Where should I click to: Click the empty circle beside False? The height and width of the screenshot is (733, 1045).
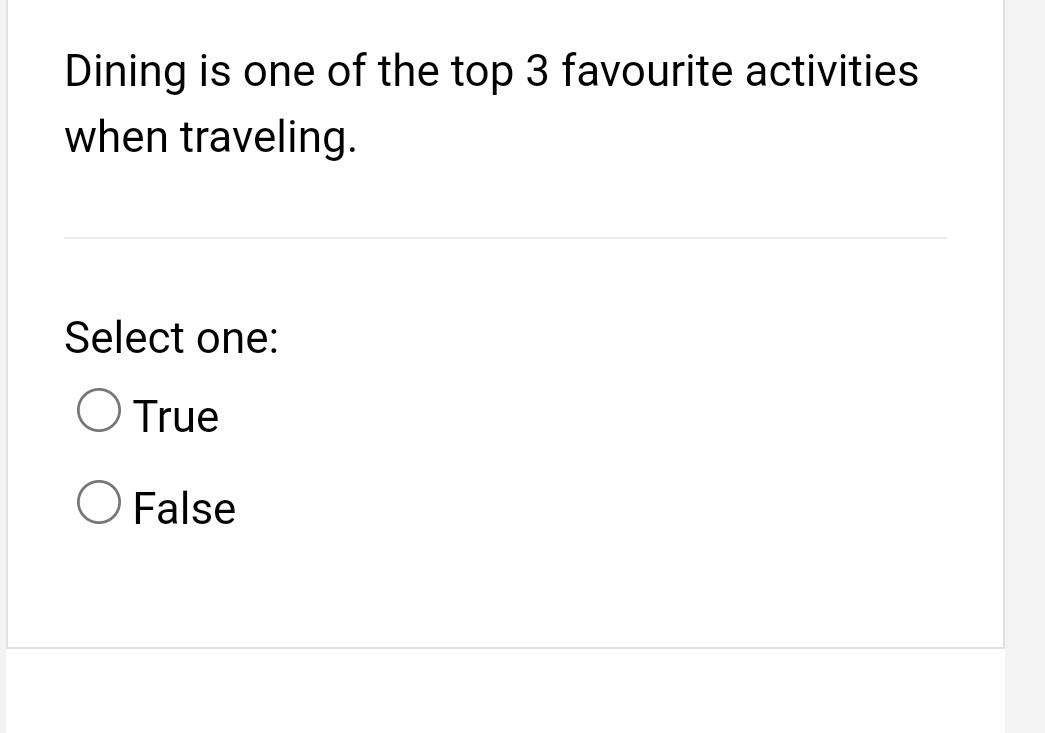[x=98, y=501]
